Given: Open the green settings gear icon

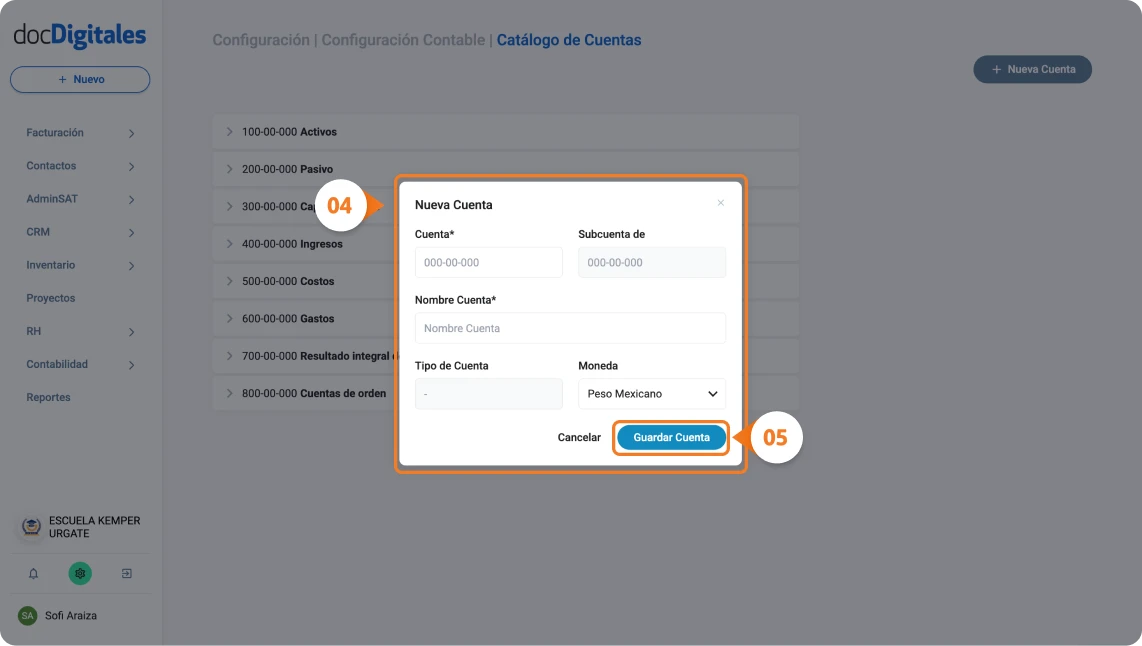Looking at the screenshot, I should (x=80, y=573).
